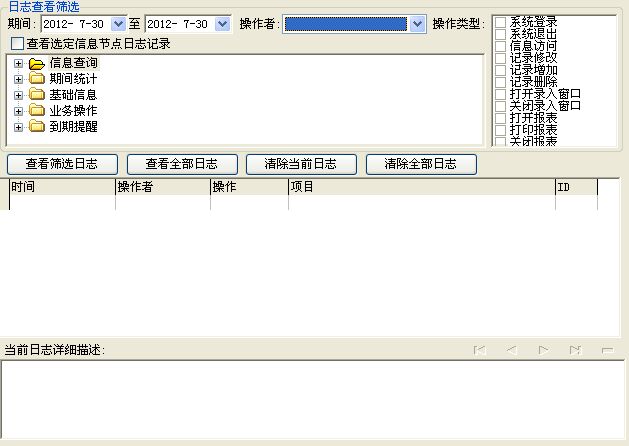
Task: Go to next log record arrow
Action: (x=543, y=350)
